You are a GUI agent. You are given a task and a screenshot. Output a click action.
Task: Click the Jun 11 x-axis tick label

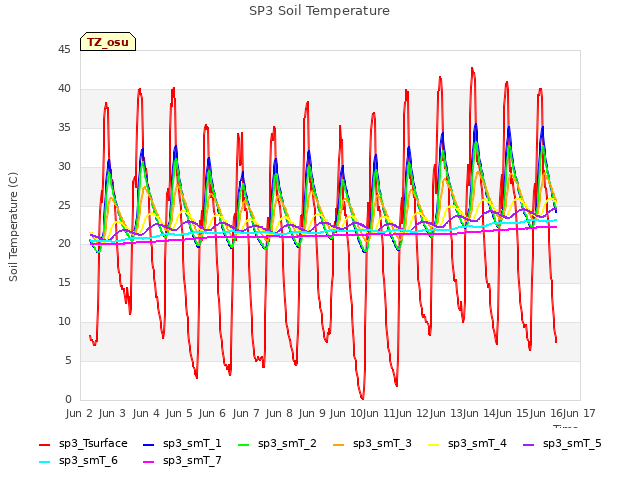379,413
